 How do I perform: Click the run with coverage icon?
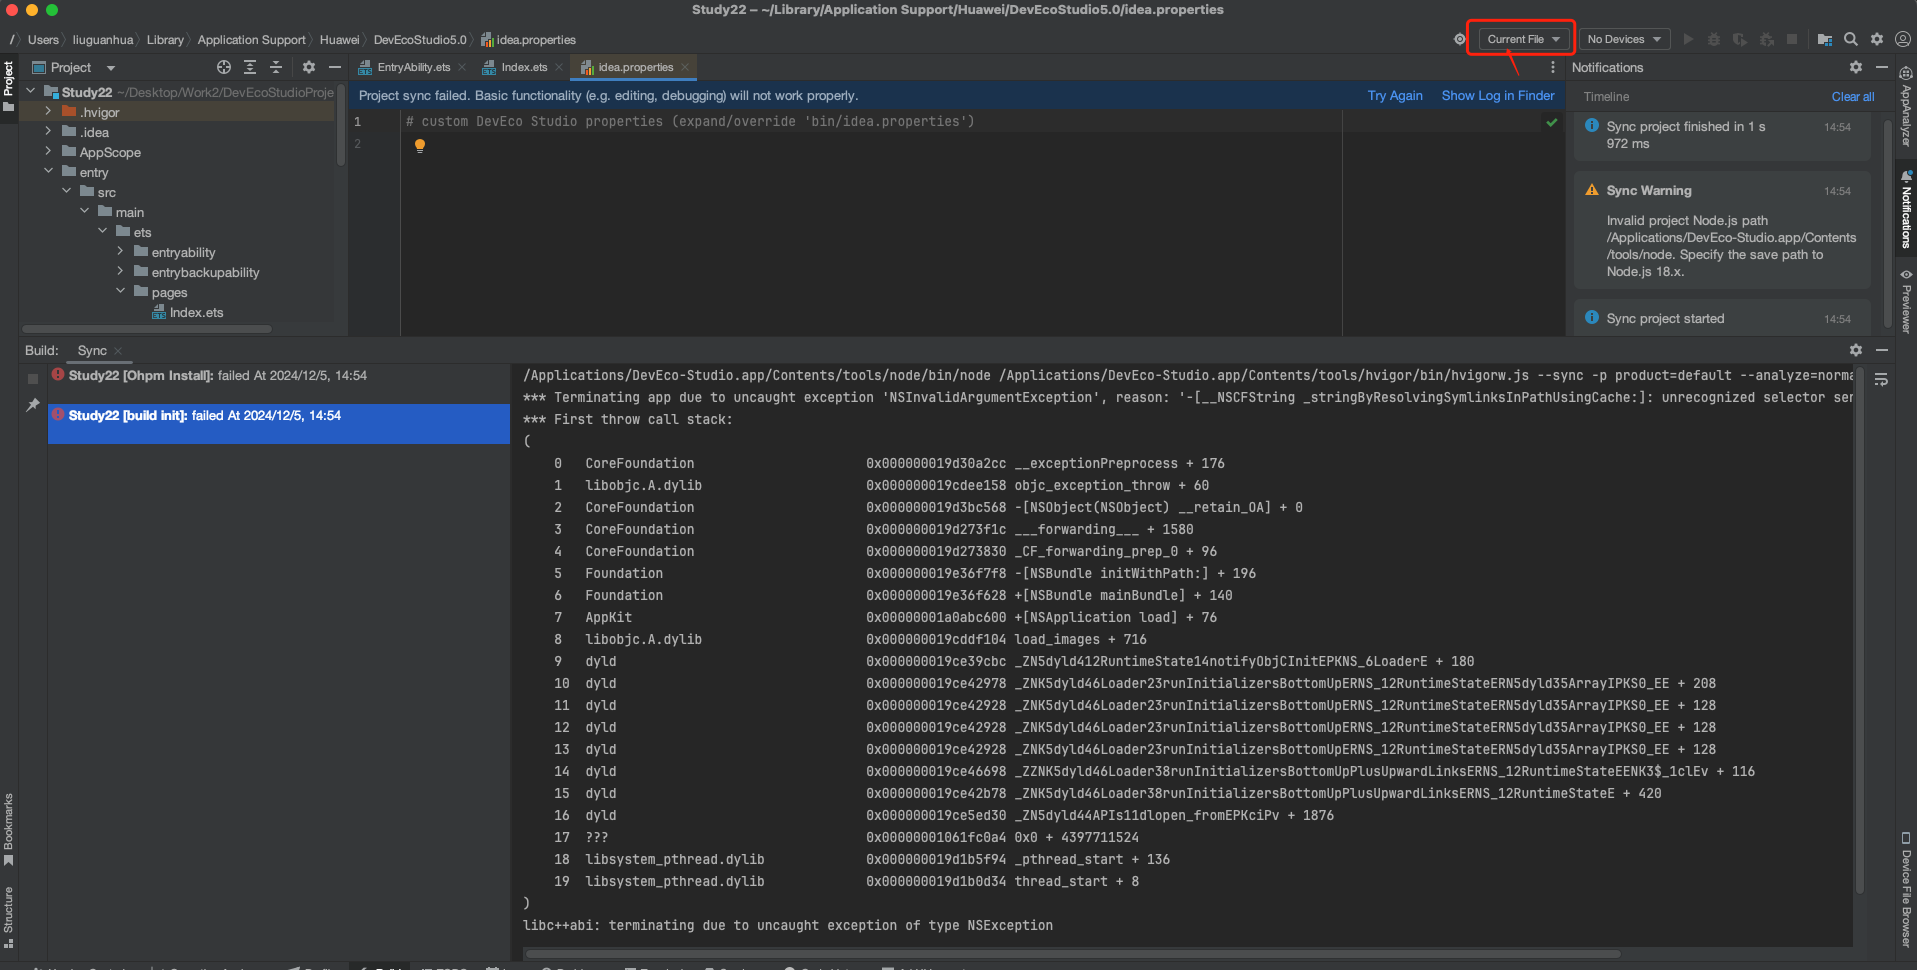[x=1740, y=39]
